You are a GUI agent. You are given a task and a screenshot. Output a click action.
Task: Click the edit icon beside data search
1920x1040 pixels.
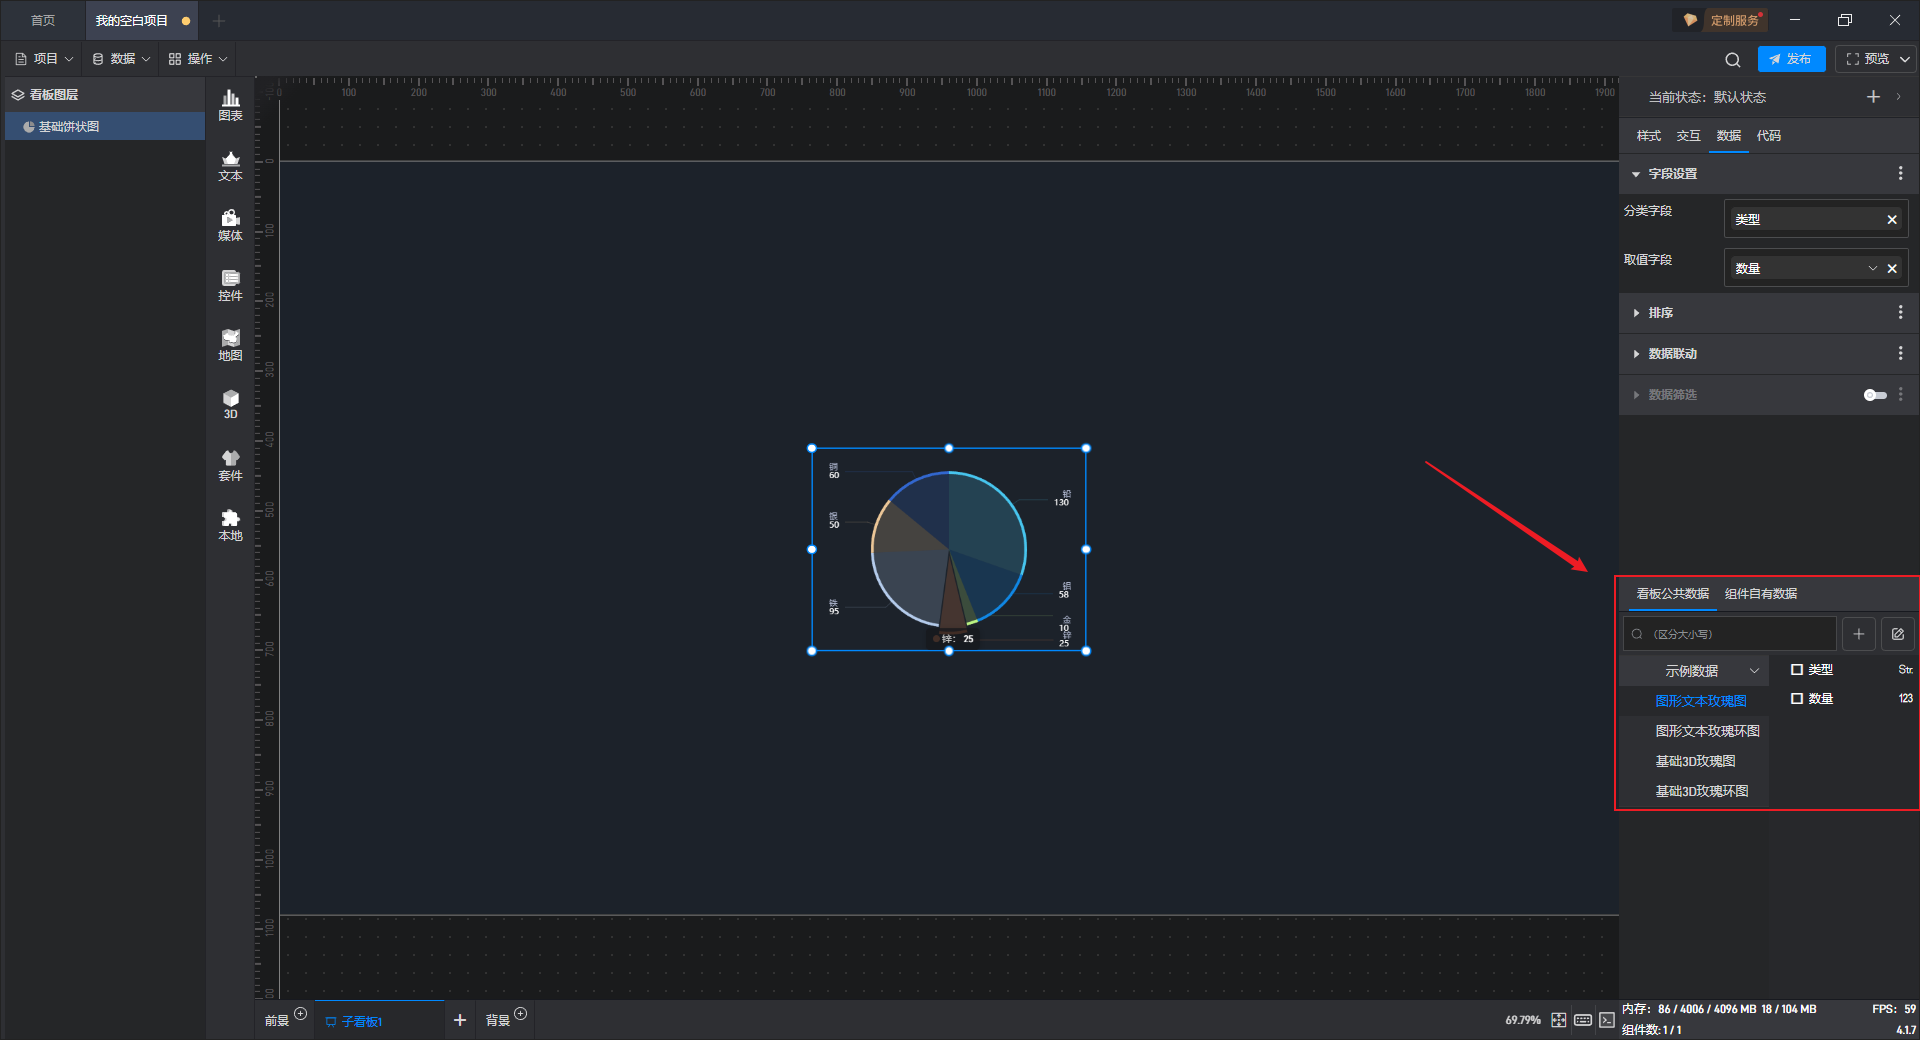(x=1897, y=634)
